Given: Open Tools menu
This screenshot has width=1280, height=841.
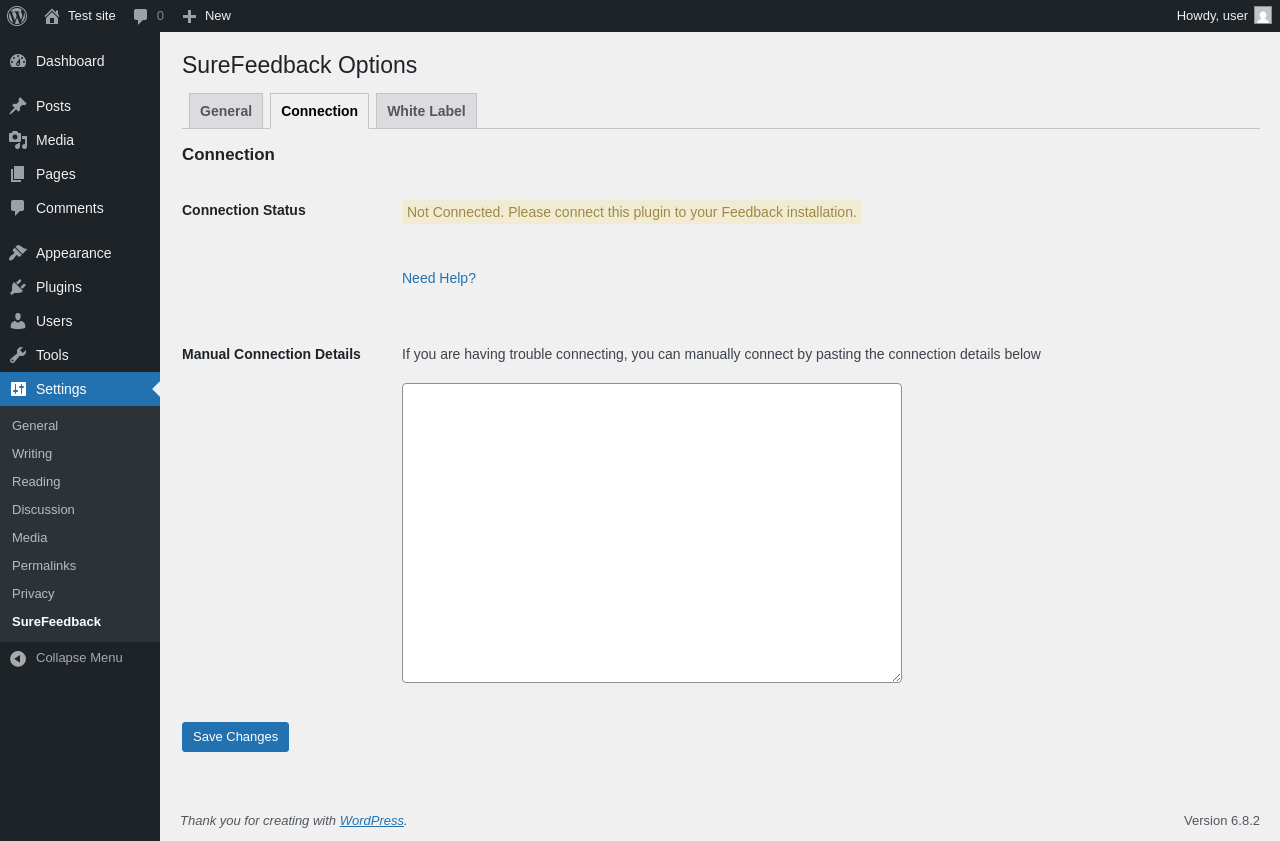Looking at the screenshot, I should [x=80, y=355].
